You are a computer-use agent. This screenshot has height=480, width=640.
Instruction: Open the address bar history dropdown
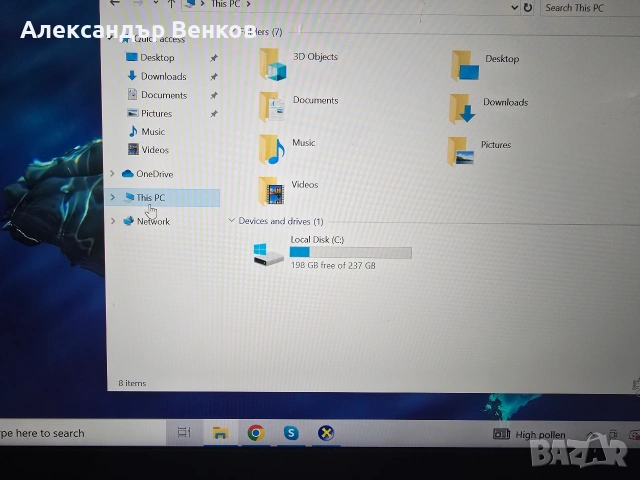click(515, 7)
